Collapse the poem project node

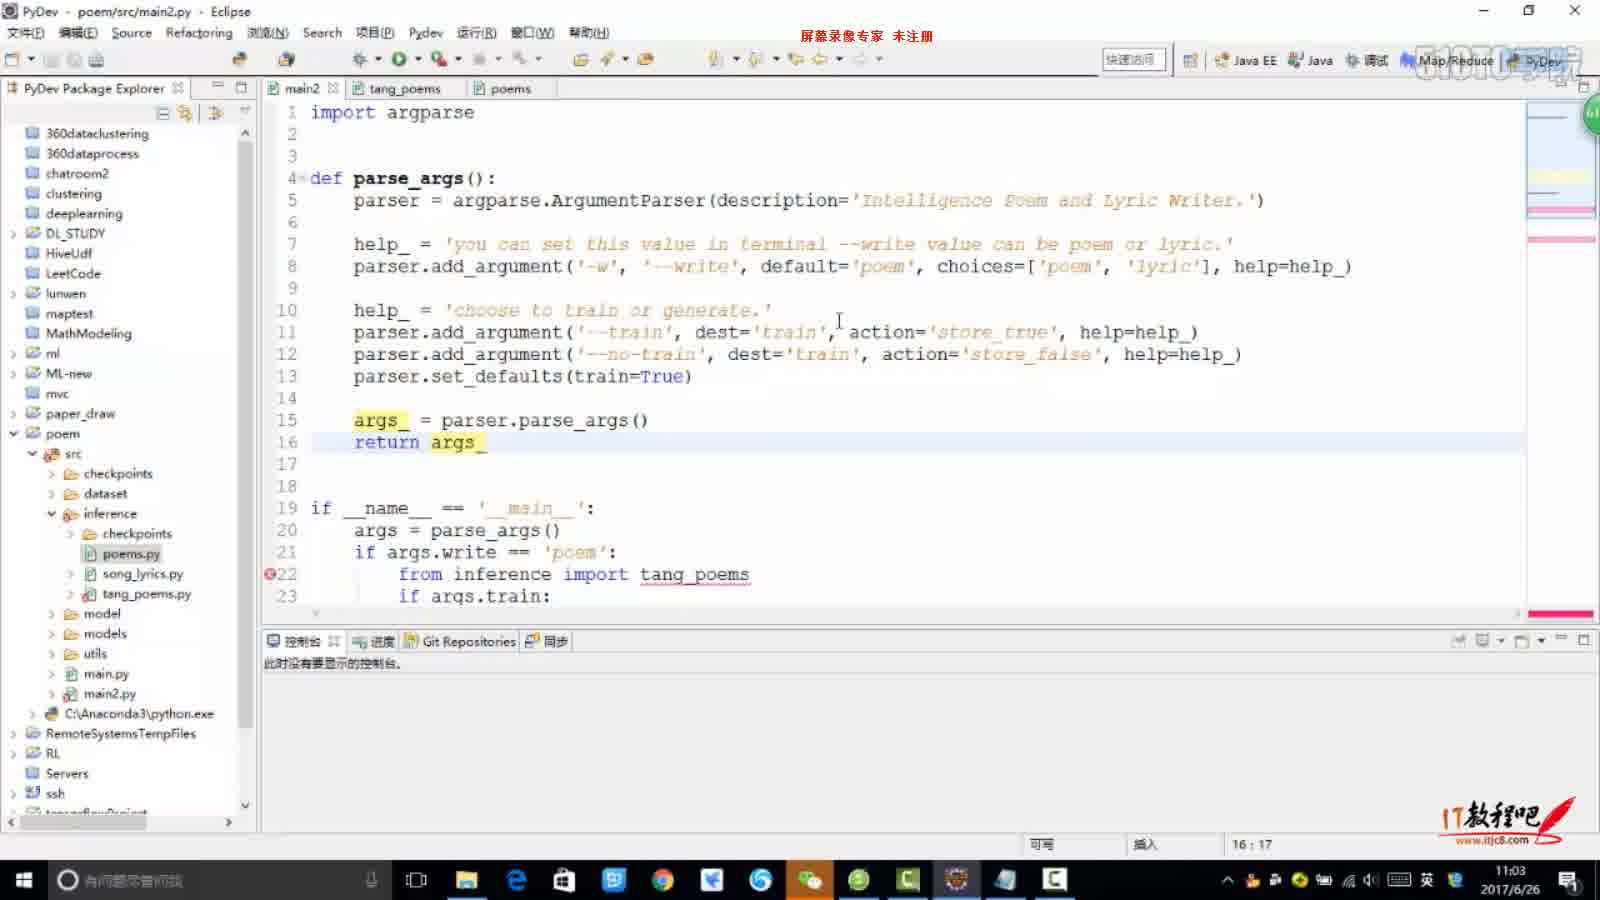pos(14,434)
